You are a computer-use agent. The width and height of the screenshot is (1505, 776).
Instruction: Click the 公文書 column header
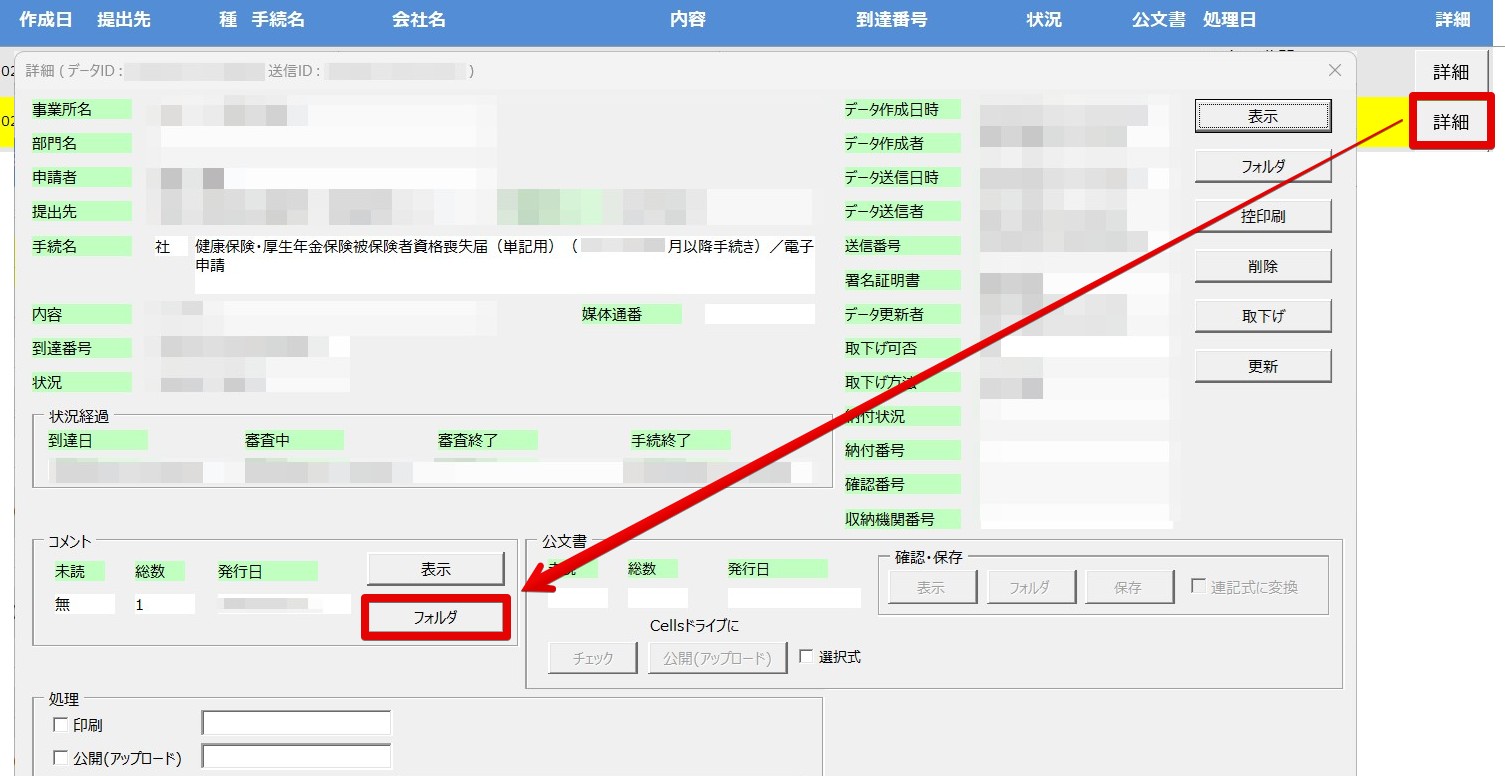[x=1159, y=20]
